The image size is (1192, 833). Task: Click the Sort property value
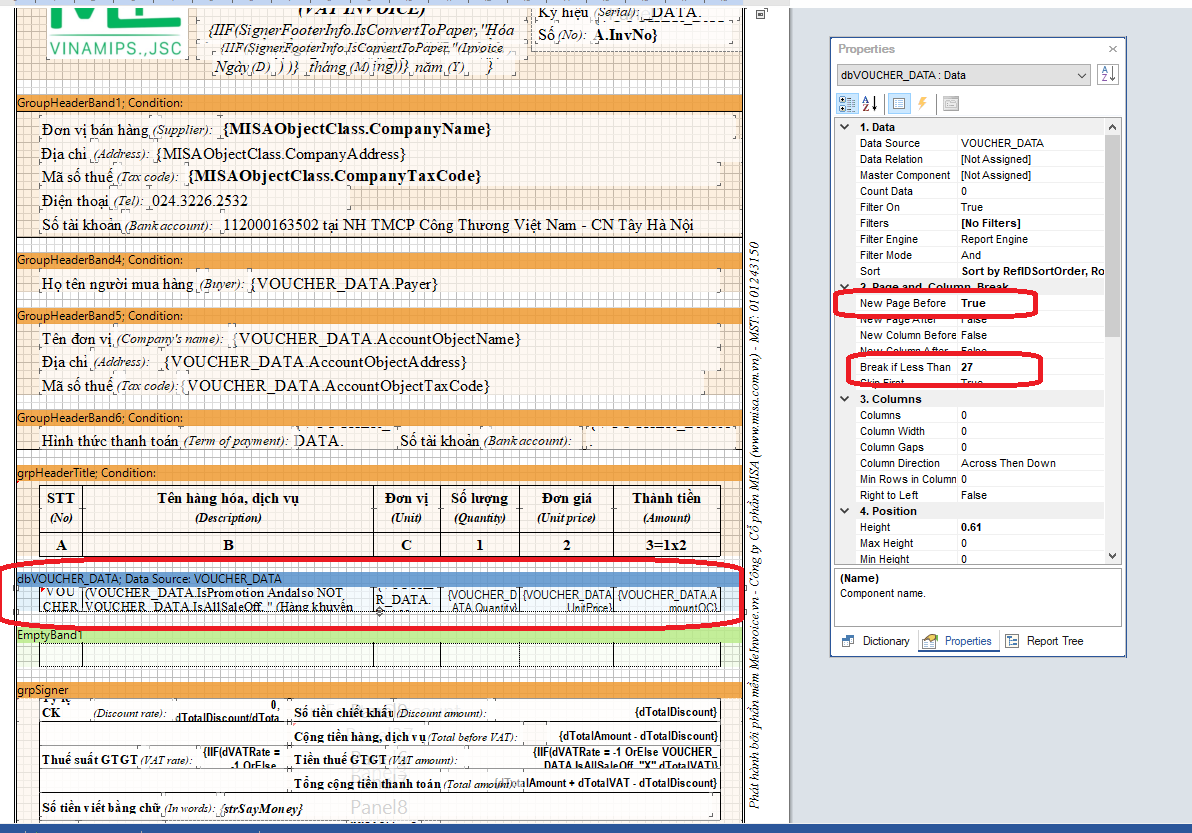(x=1032, y=271)
